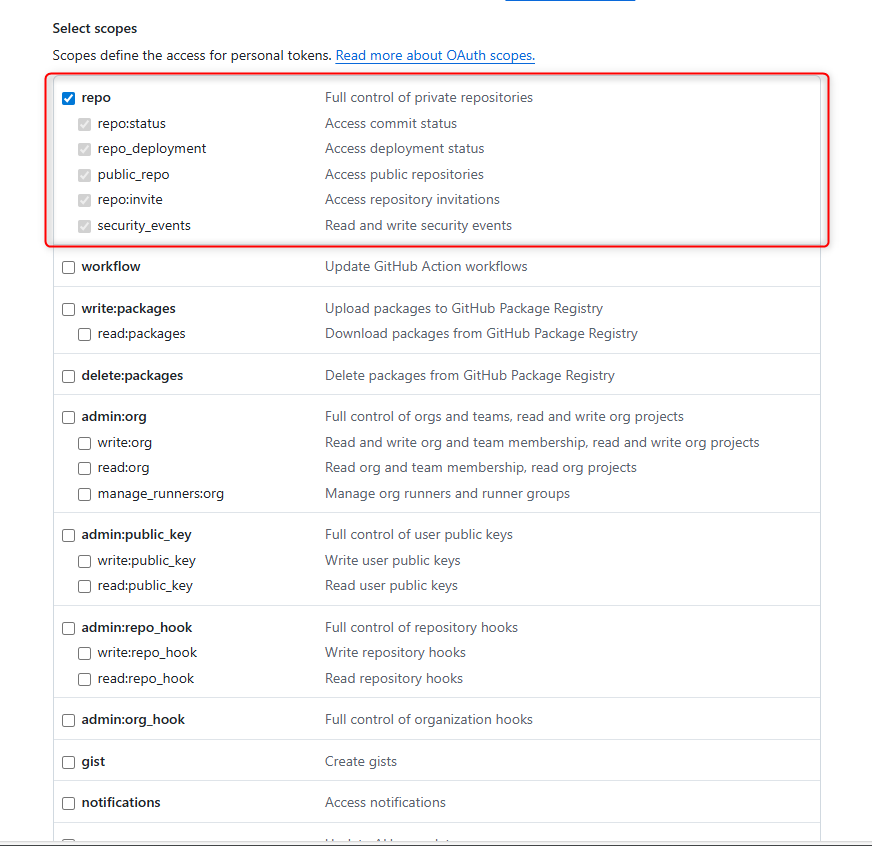Enable the admin:repo_hook scope
Screen dimensions: 872x846
coord(68,628)
